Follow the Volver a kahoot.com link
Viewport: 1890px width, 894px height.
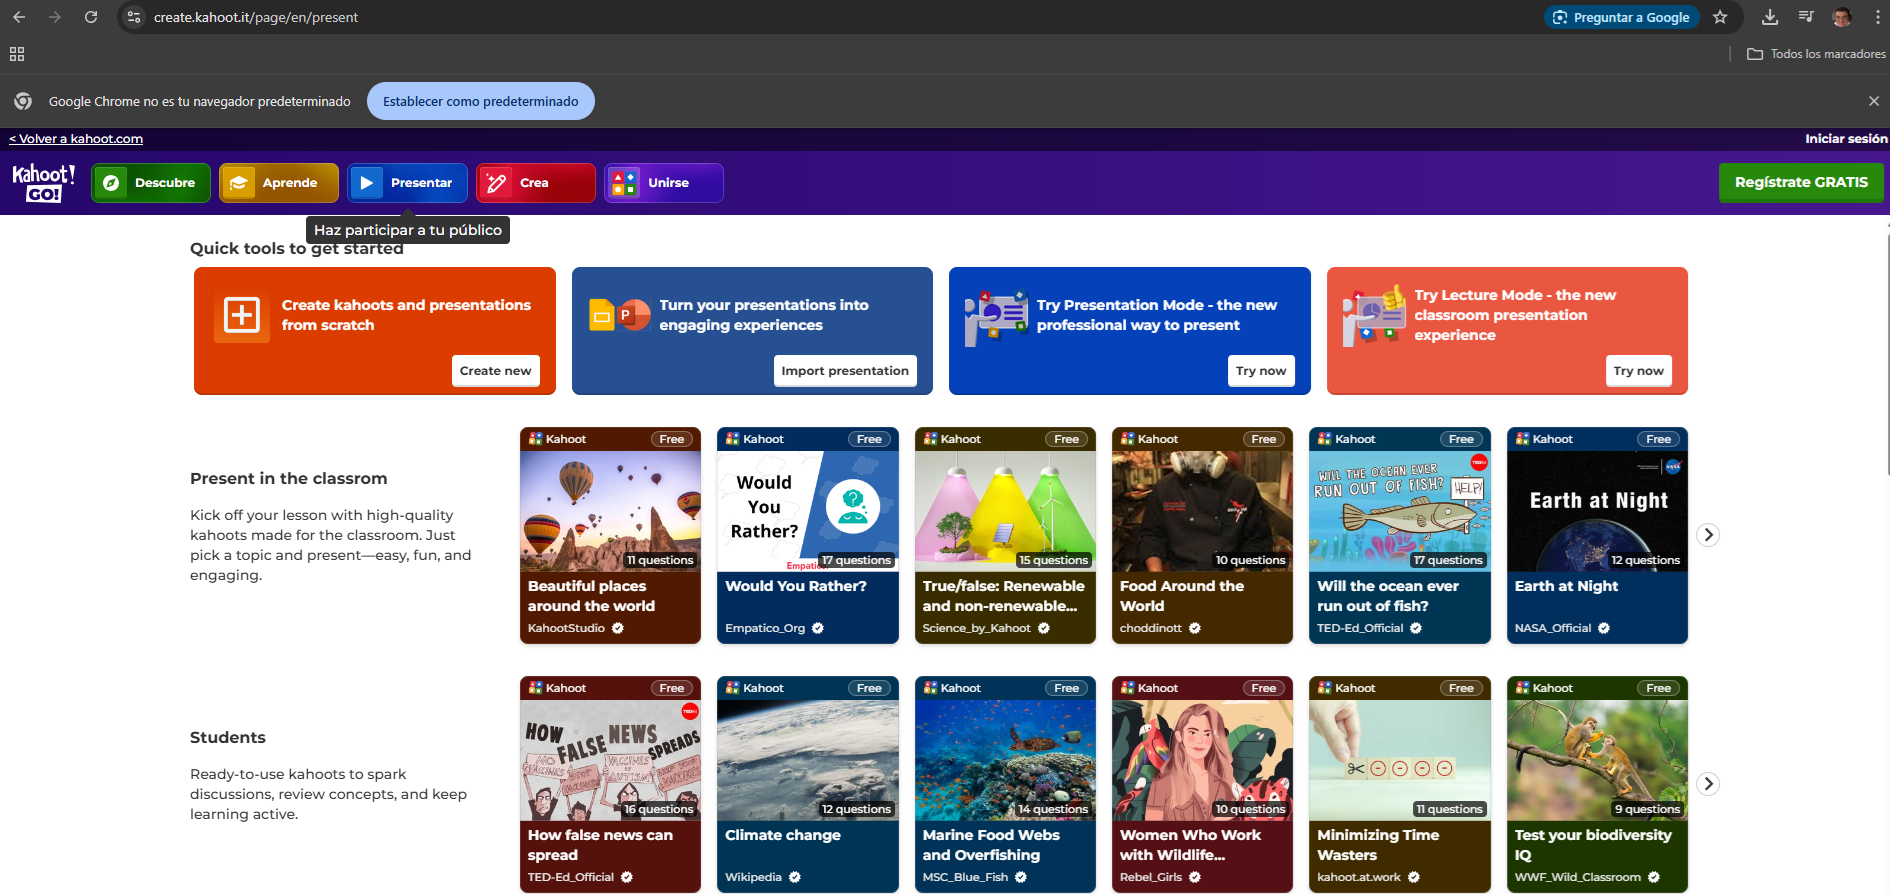pyautogui.click(x=76, y=139)
